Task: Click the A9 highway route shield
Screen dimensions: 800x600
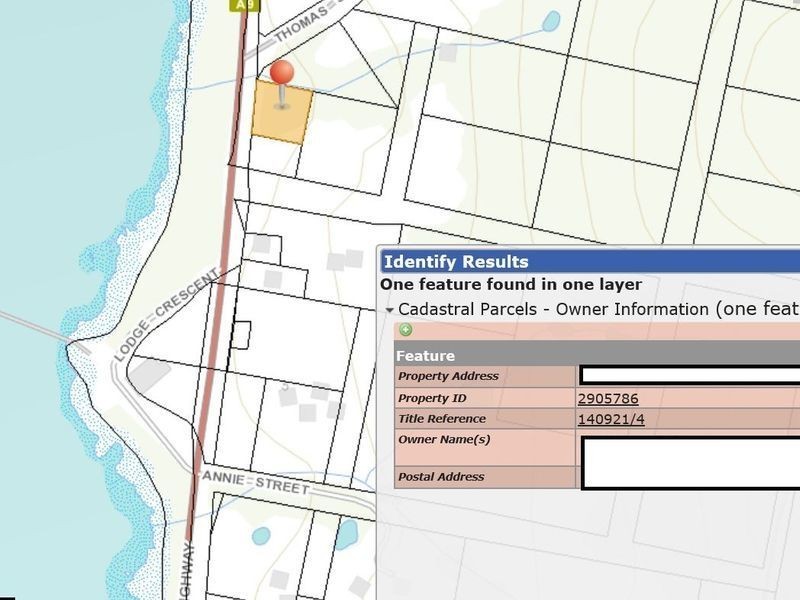Action: pyautogui.click(x=244, y=5)
